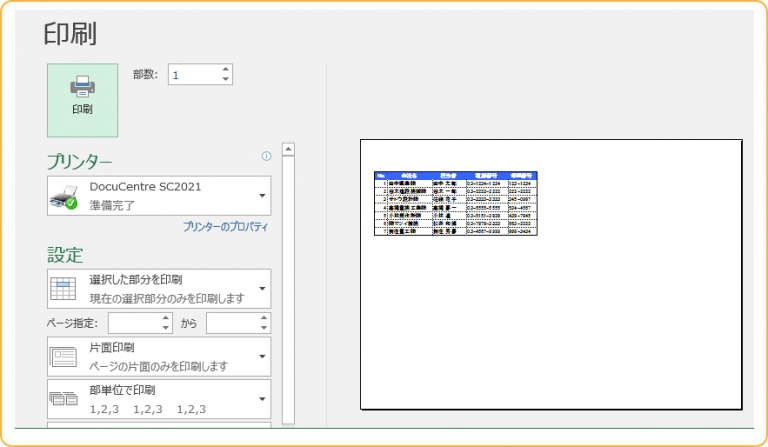Image resolution: width=768 pixels, height=447 pixels.
Task: Click the settings scrollbar up arrow
Action: point(288,149)
